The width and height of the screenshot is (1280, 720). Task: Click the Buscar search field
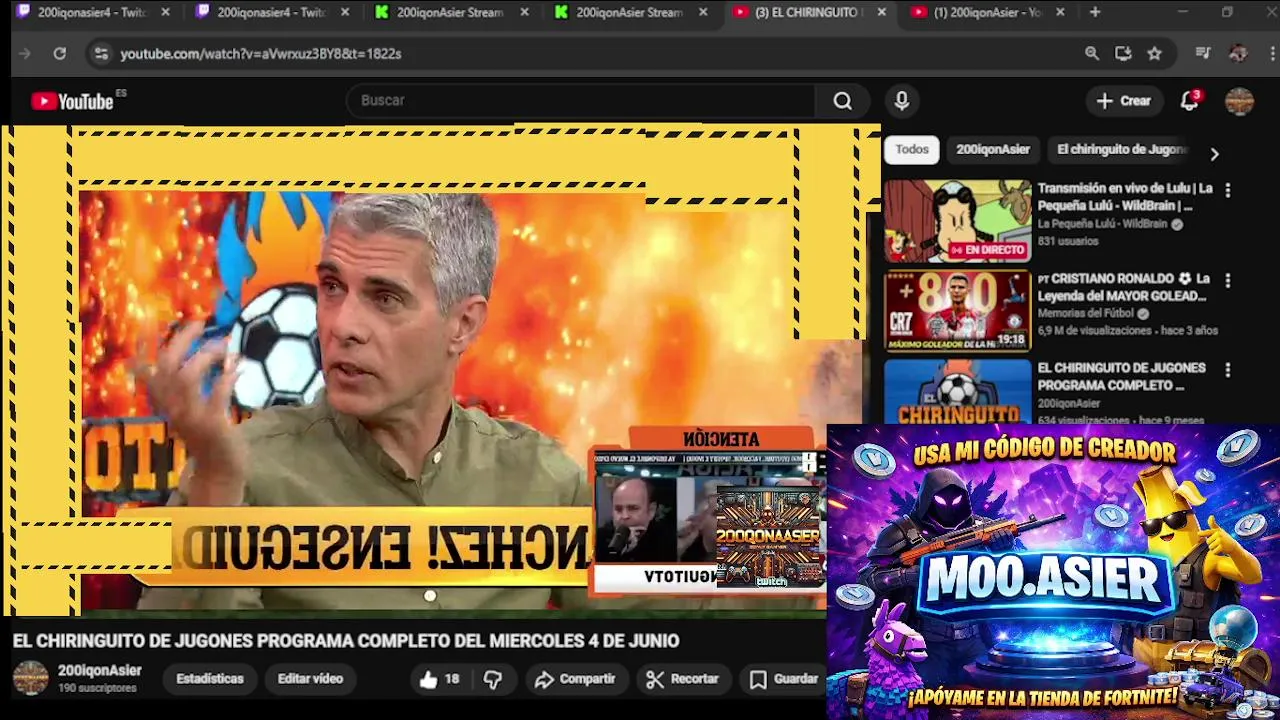[580, 101]
